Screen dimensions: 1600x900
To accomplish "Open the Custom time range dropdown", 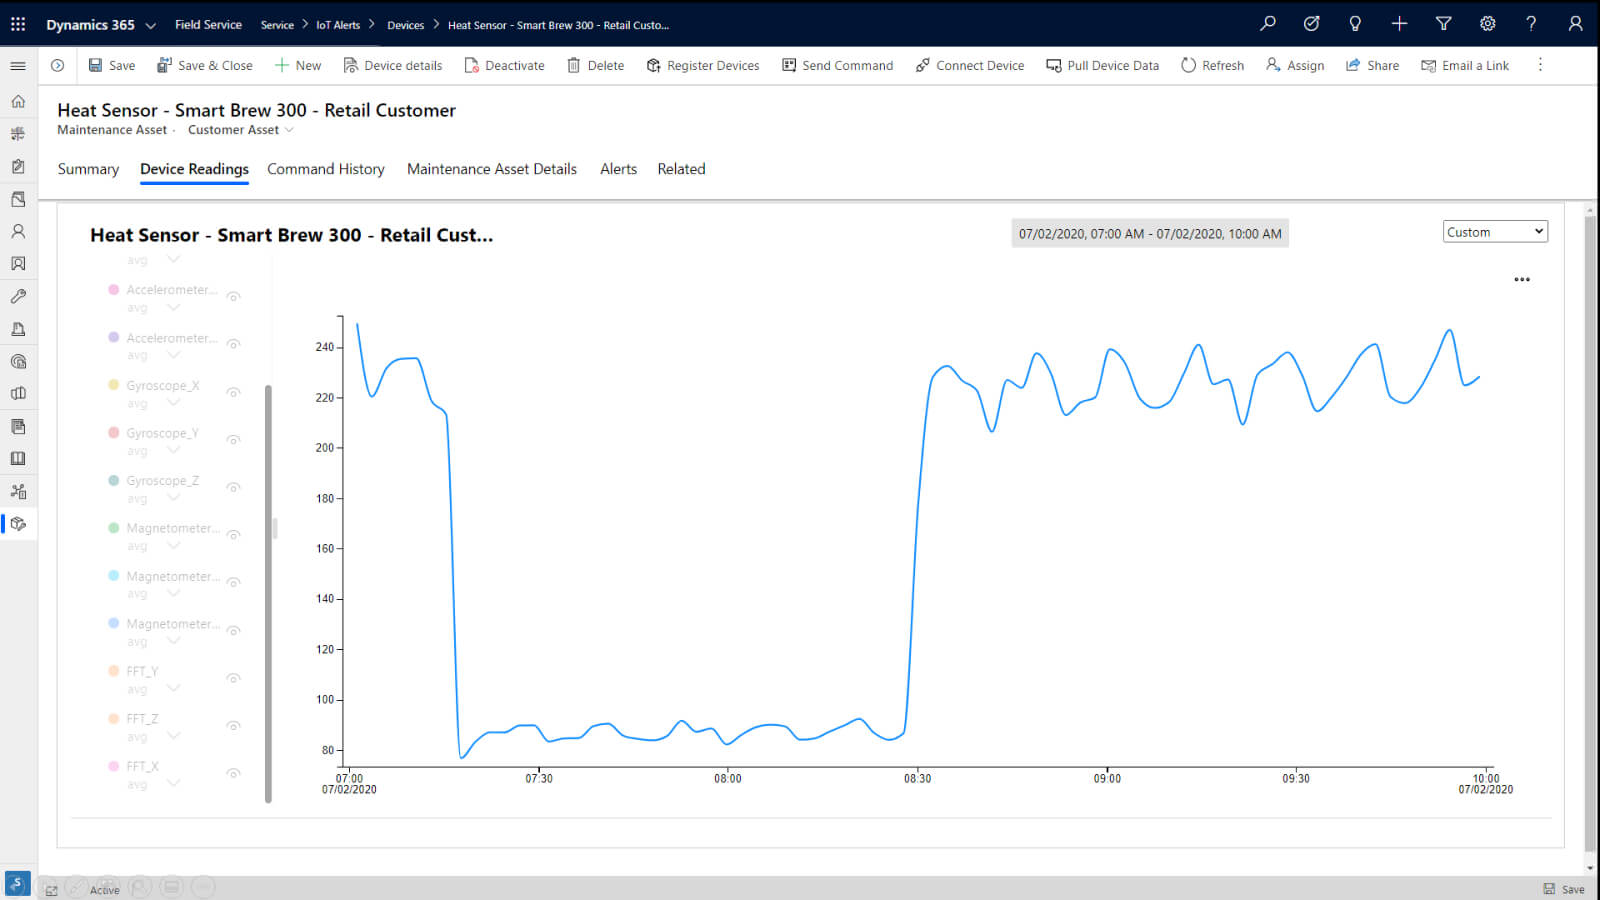I will click(1495, 232).
